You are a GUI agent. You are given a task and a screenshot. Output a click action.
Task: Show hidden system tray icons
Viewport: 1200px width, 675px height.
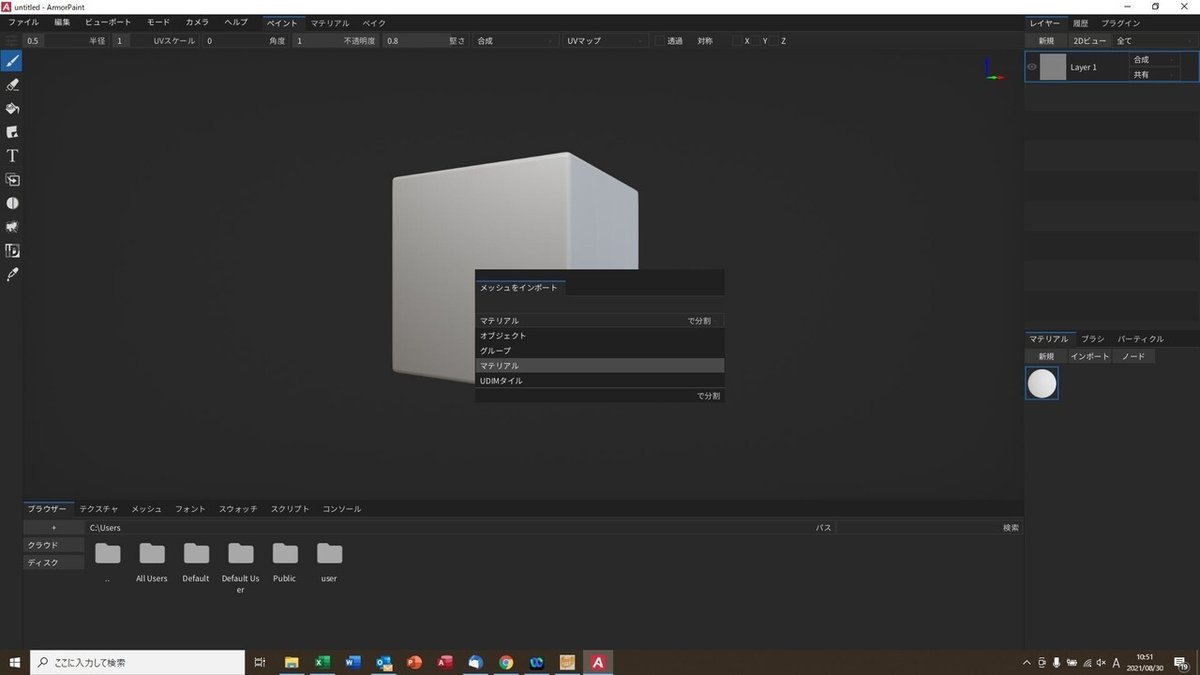click(x=1027, y=662)
